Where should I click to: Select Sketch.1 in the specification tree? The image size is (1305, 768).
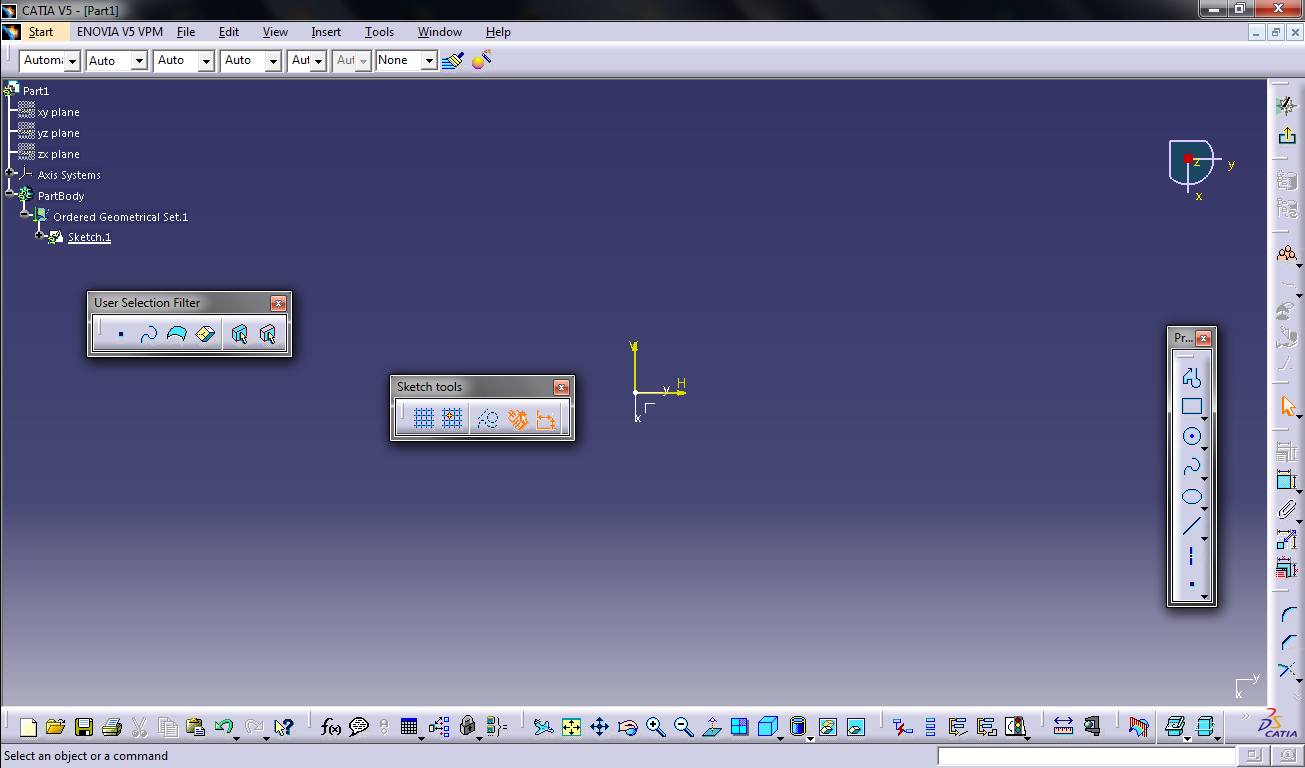[89, 237]
